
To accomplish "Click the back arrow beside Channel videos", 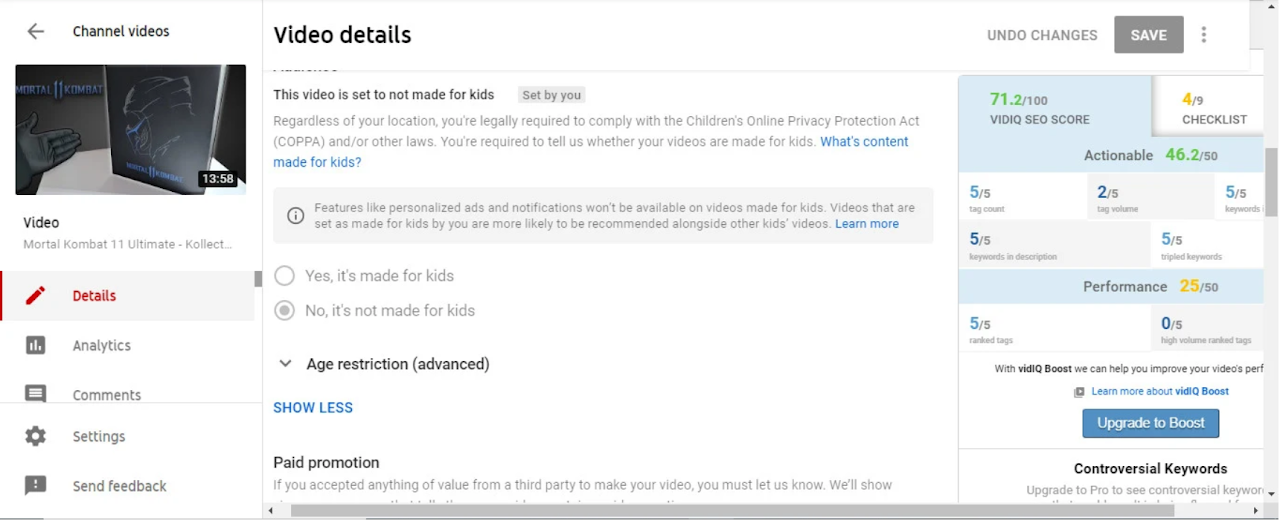I will tap(36, 31).
